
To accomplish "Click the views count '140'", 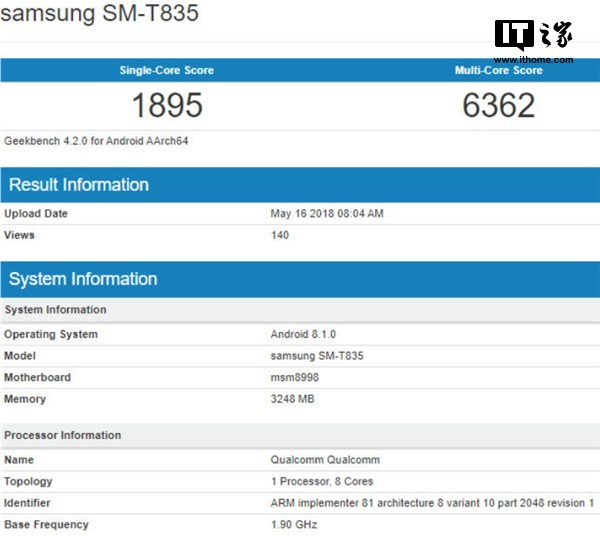I will [x=280, y=235].
